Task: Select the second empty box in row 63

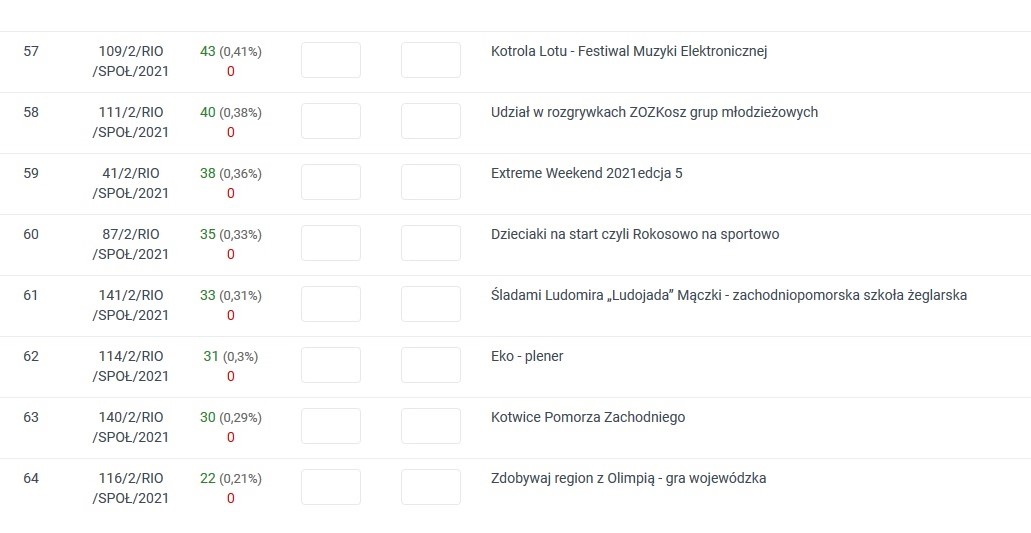Action: (x=431, y=426)
